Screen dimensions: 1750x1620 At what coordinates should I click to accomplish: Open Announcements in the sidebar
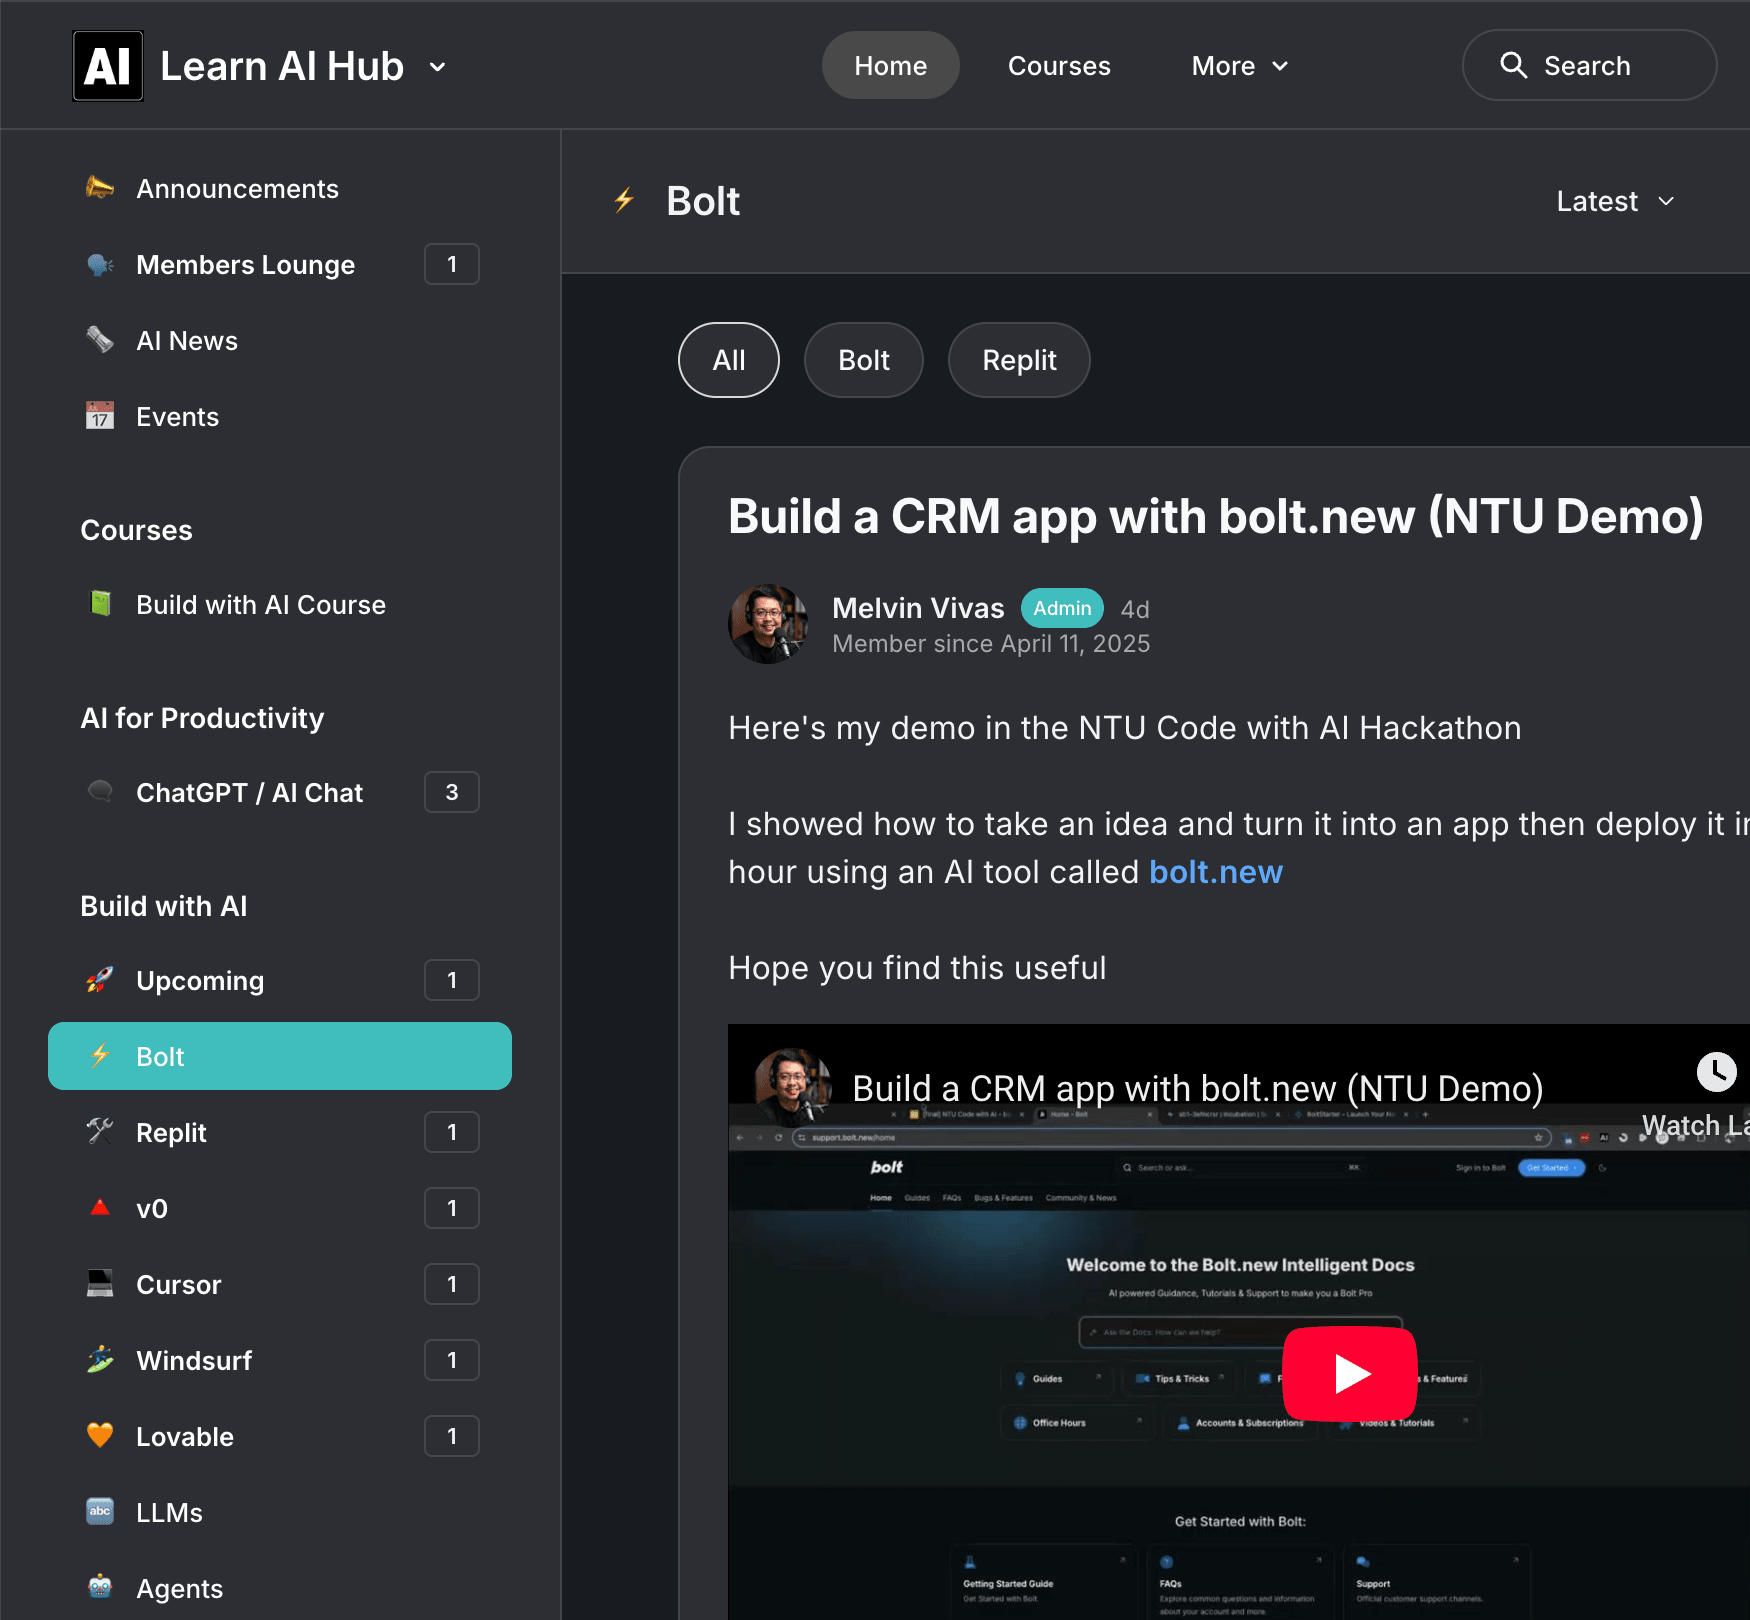click(x=280, y=188)
